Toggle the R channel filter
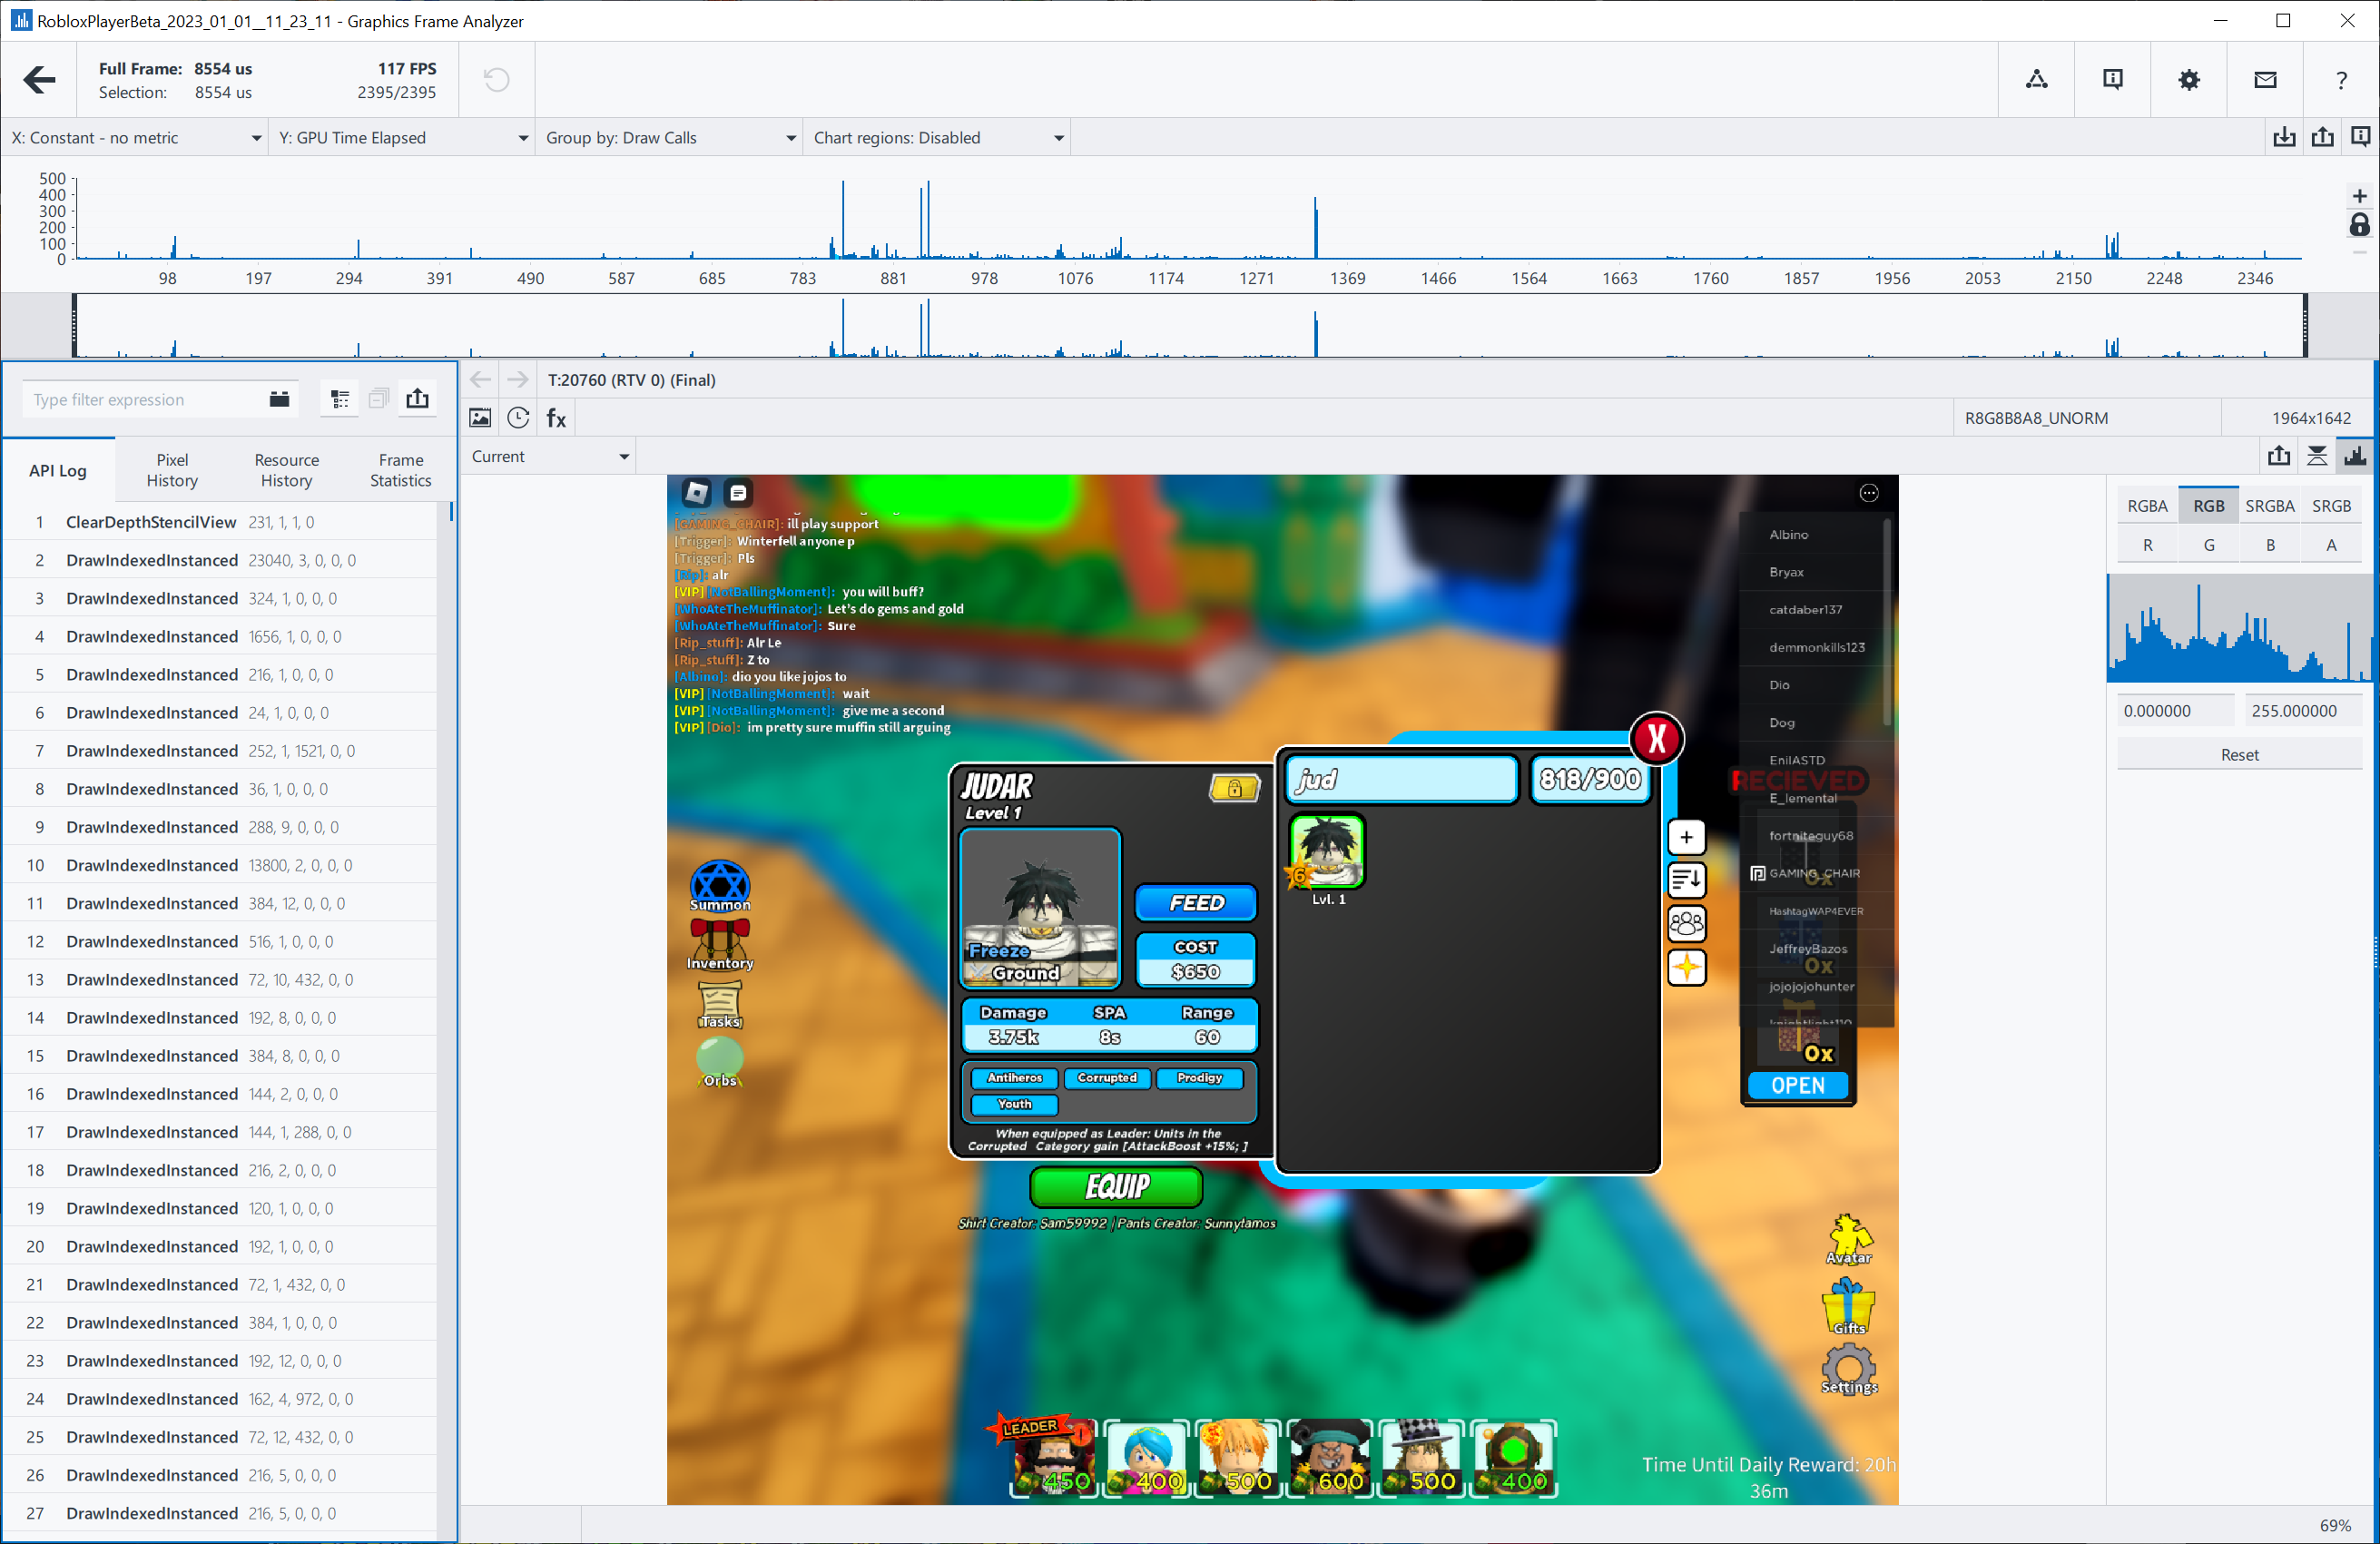The image size is (2380, 1544). [x=2147, y=545]
